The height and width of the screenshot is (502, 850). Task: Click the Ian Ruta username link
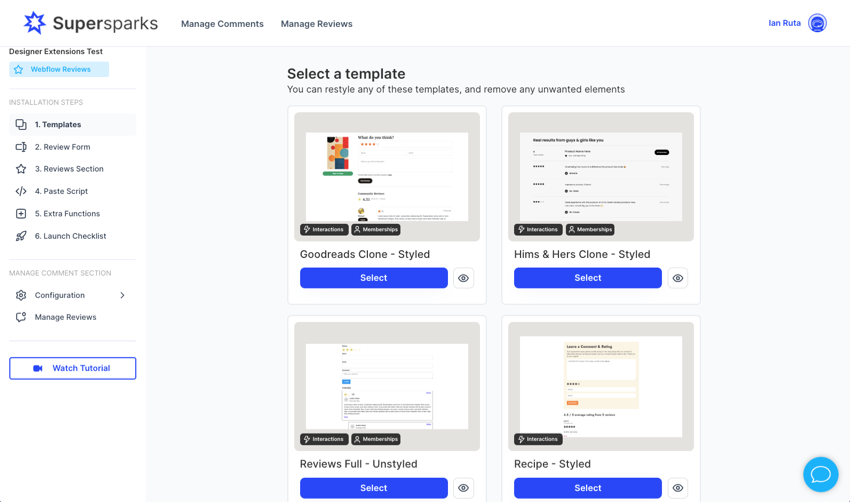click(x=784, y=23)
